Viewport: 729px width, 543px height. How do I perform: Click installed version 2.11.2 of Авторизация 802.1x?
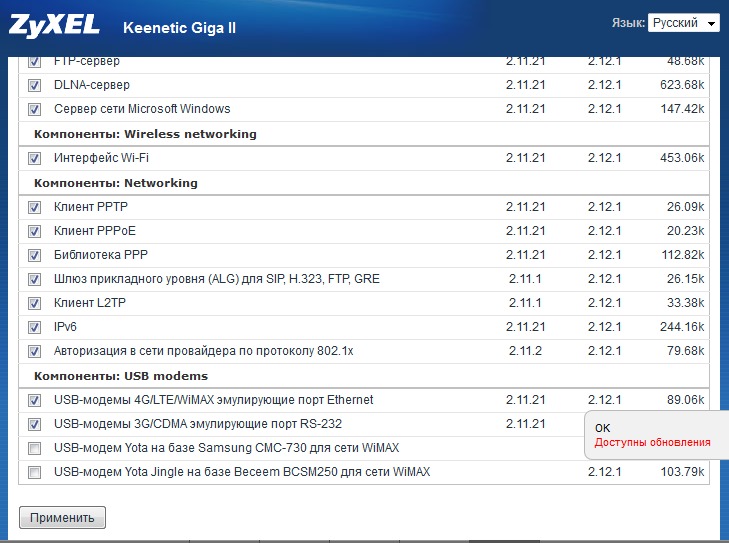pyautogui.click(x=525, y=351)
